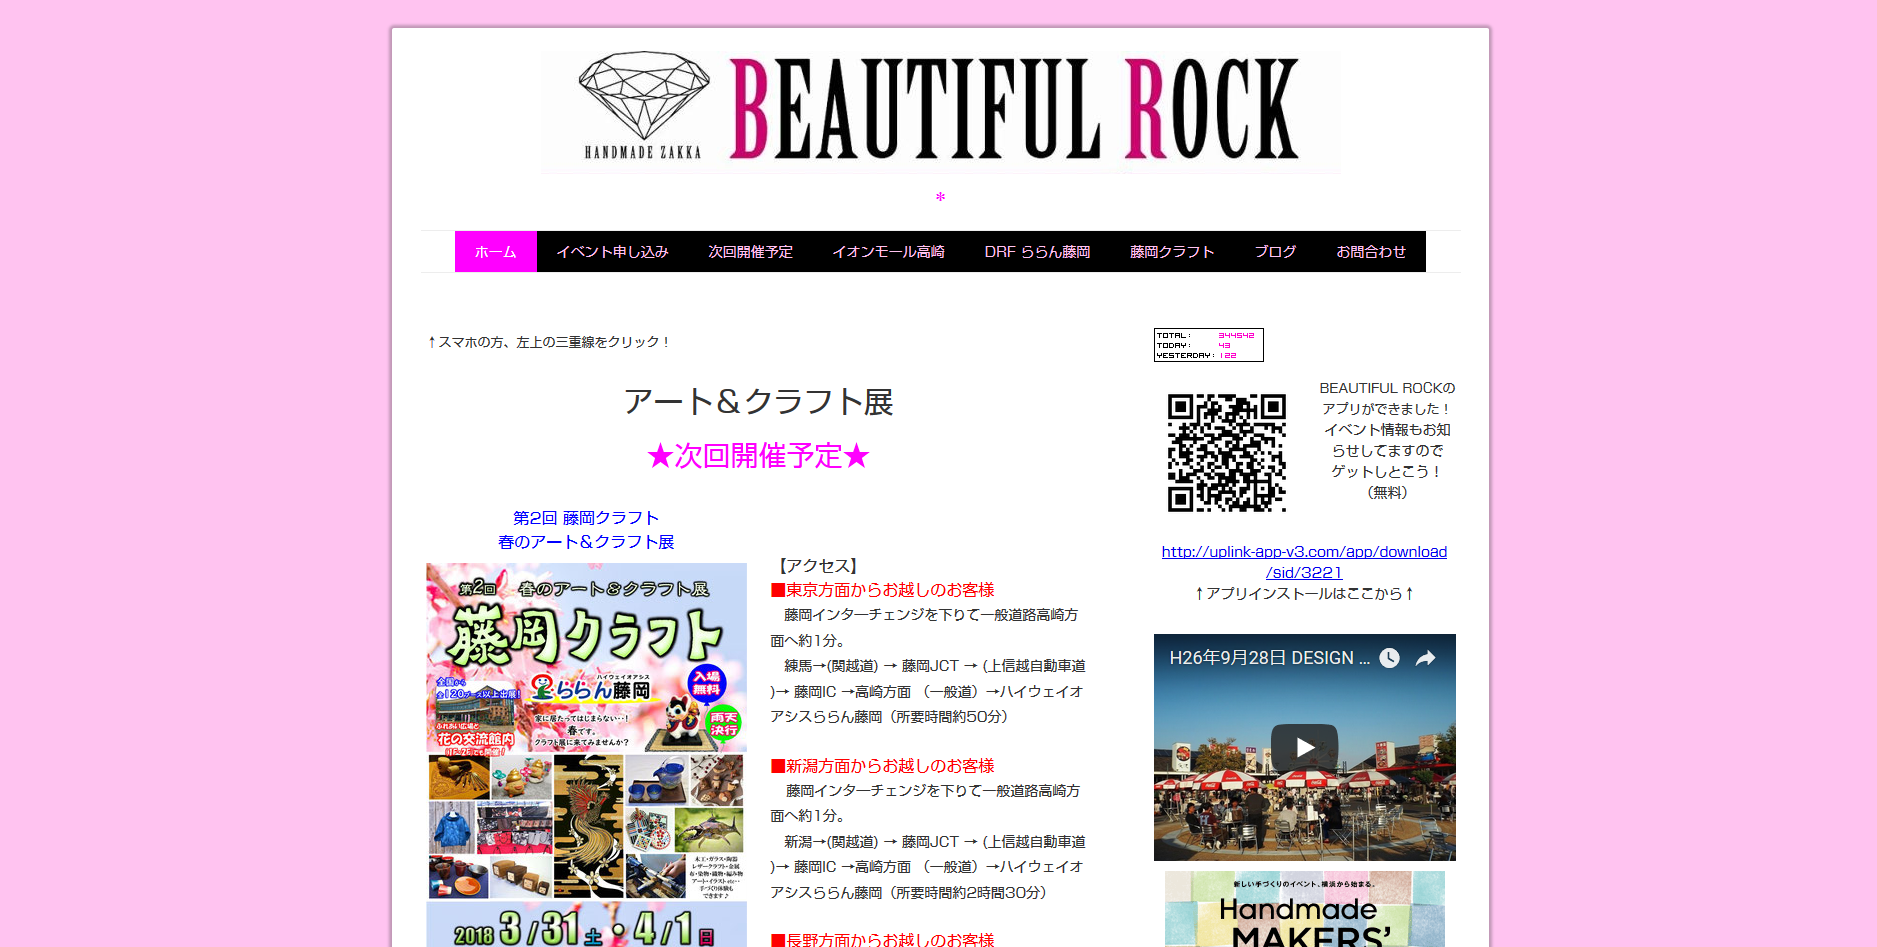This screenshot has width=1877, height=947.
Task: Select DRF ららん藤岡 menu item
Action: tap(1037, 251)
